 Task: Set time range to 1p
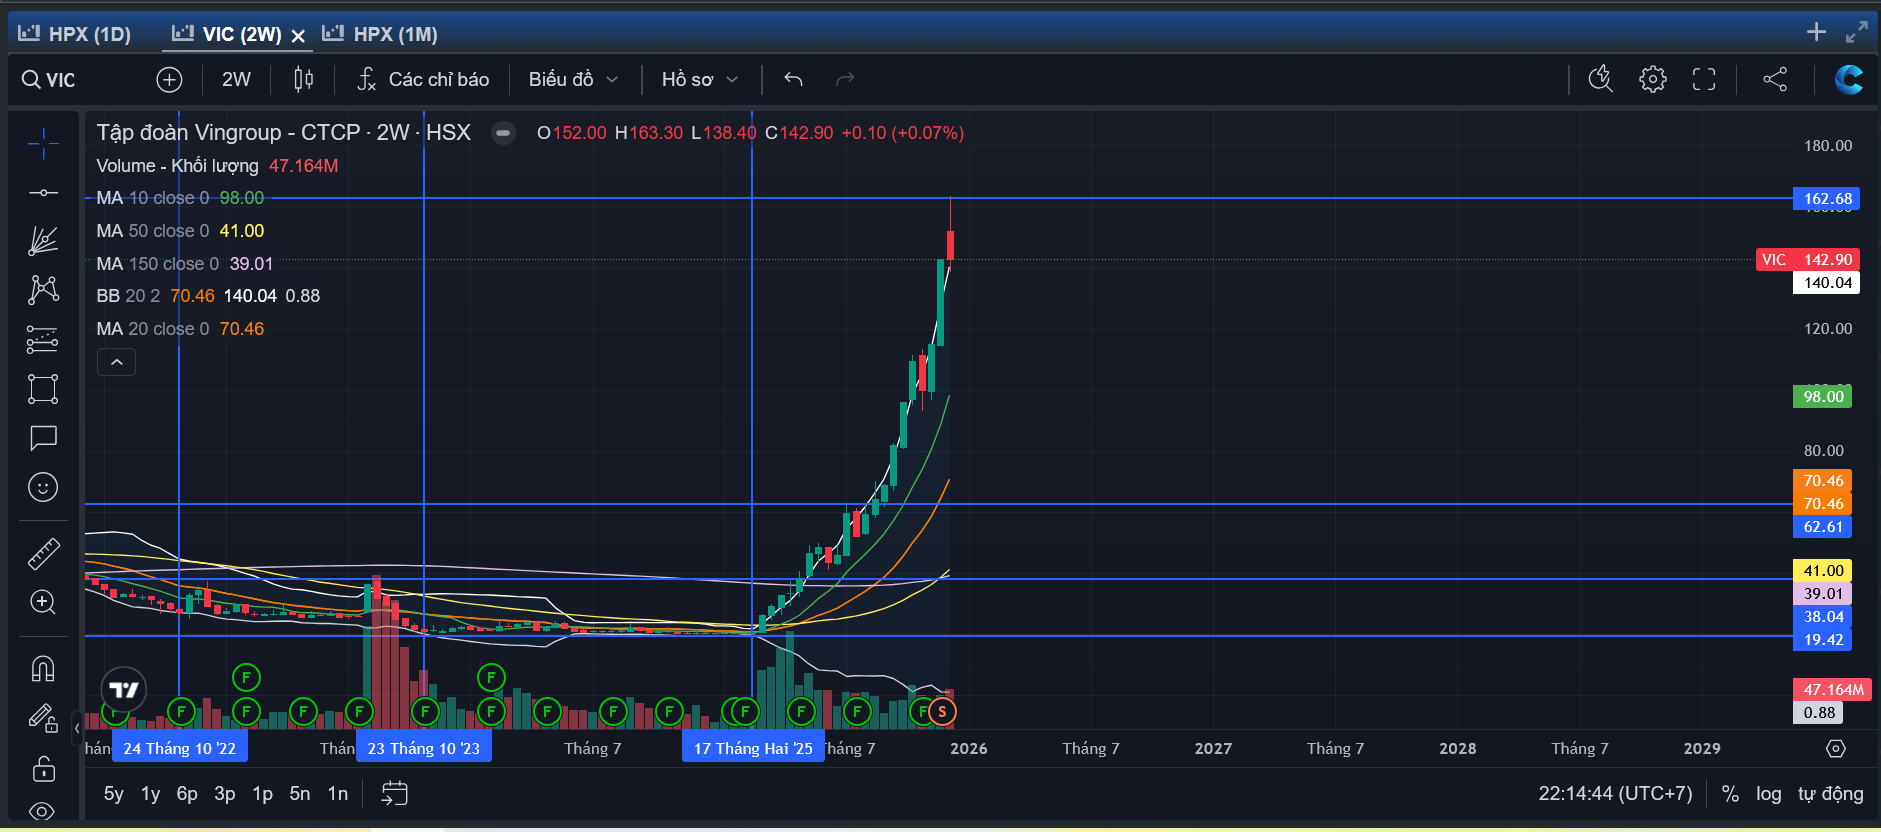pos(262,794)
